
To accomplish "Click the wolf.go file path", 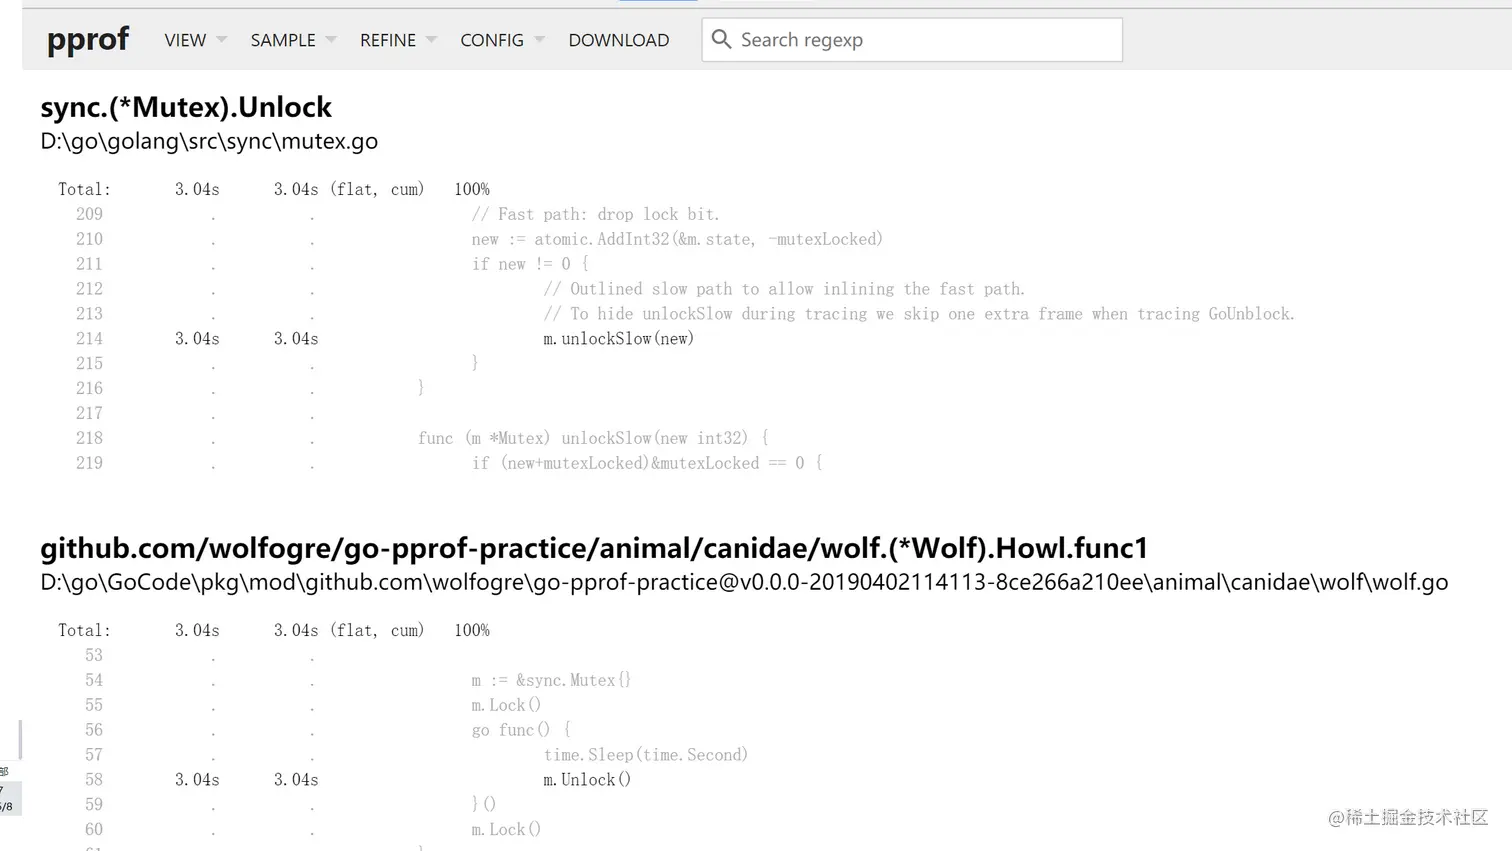I will point(743,582).
